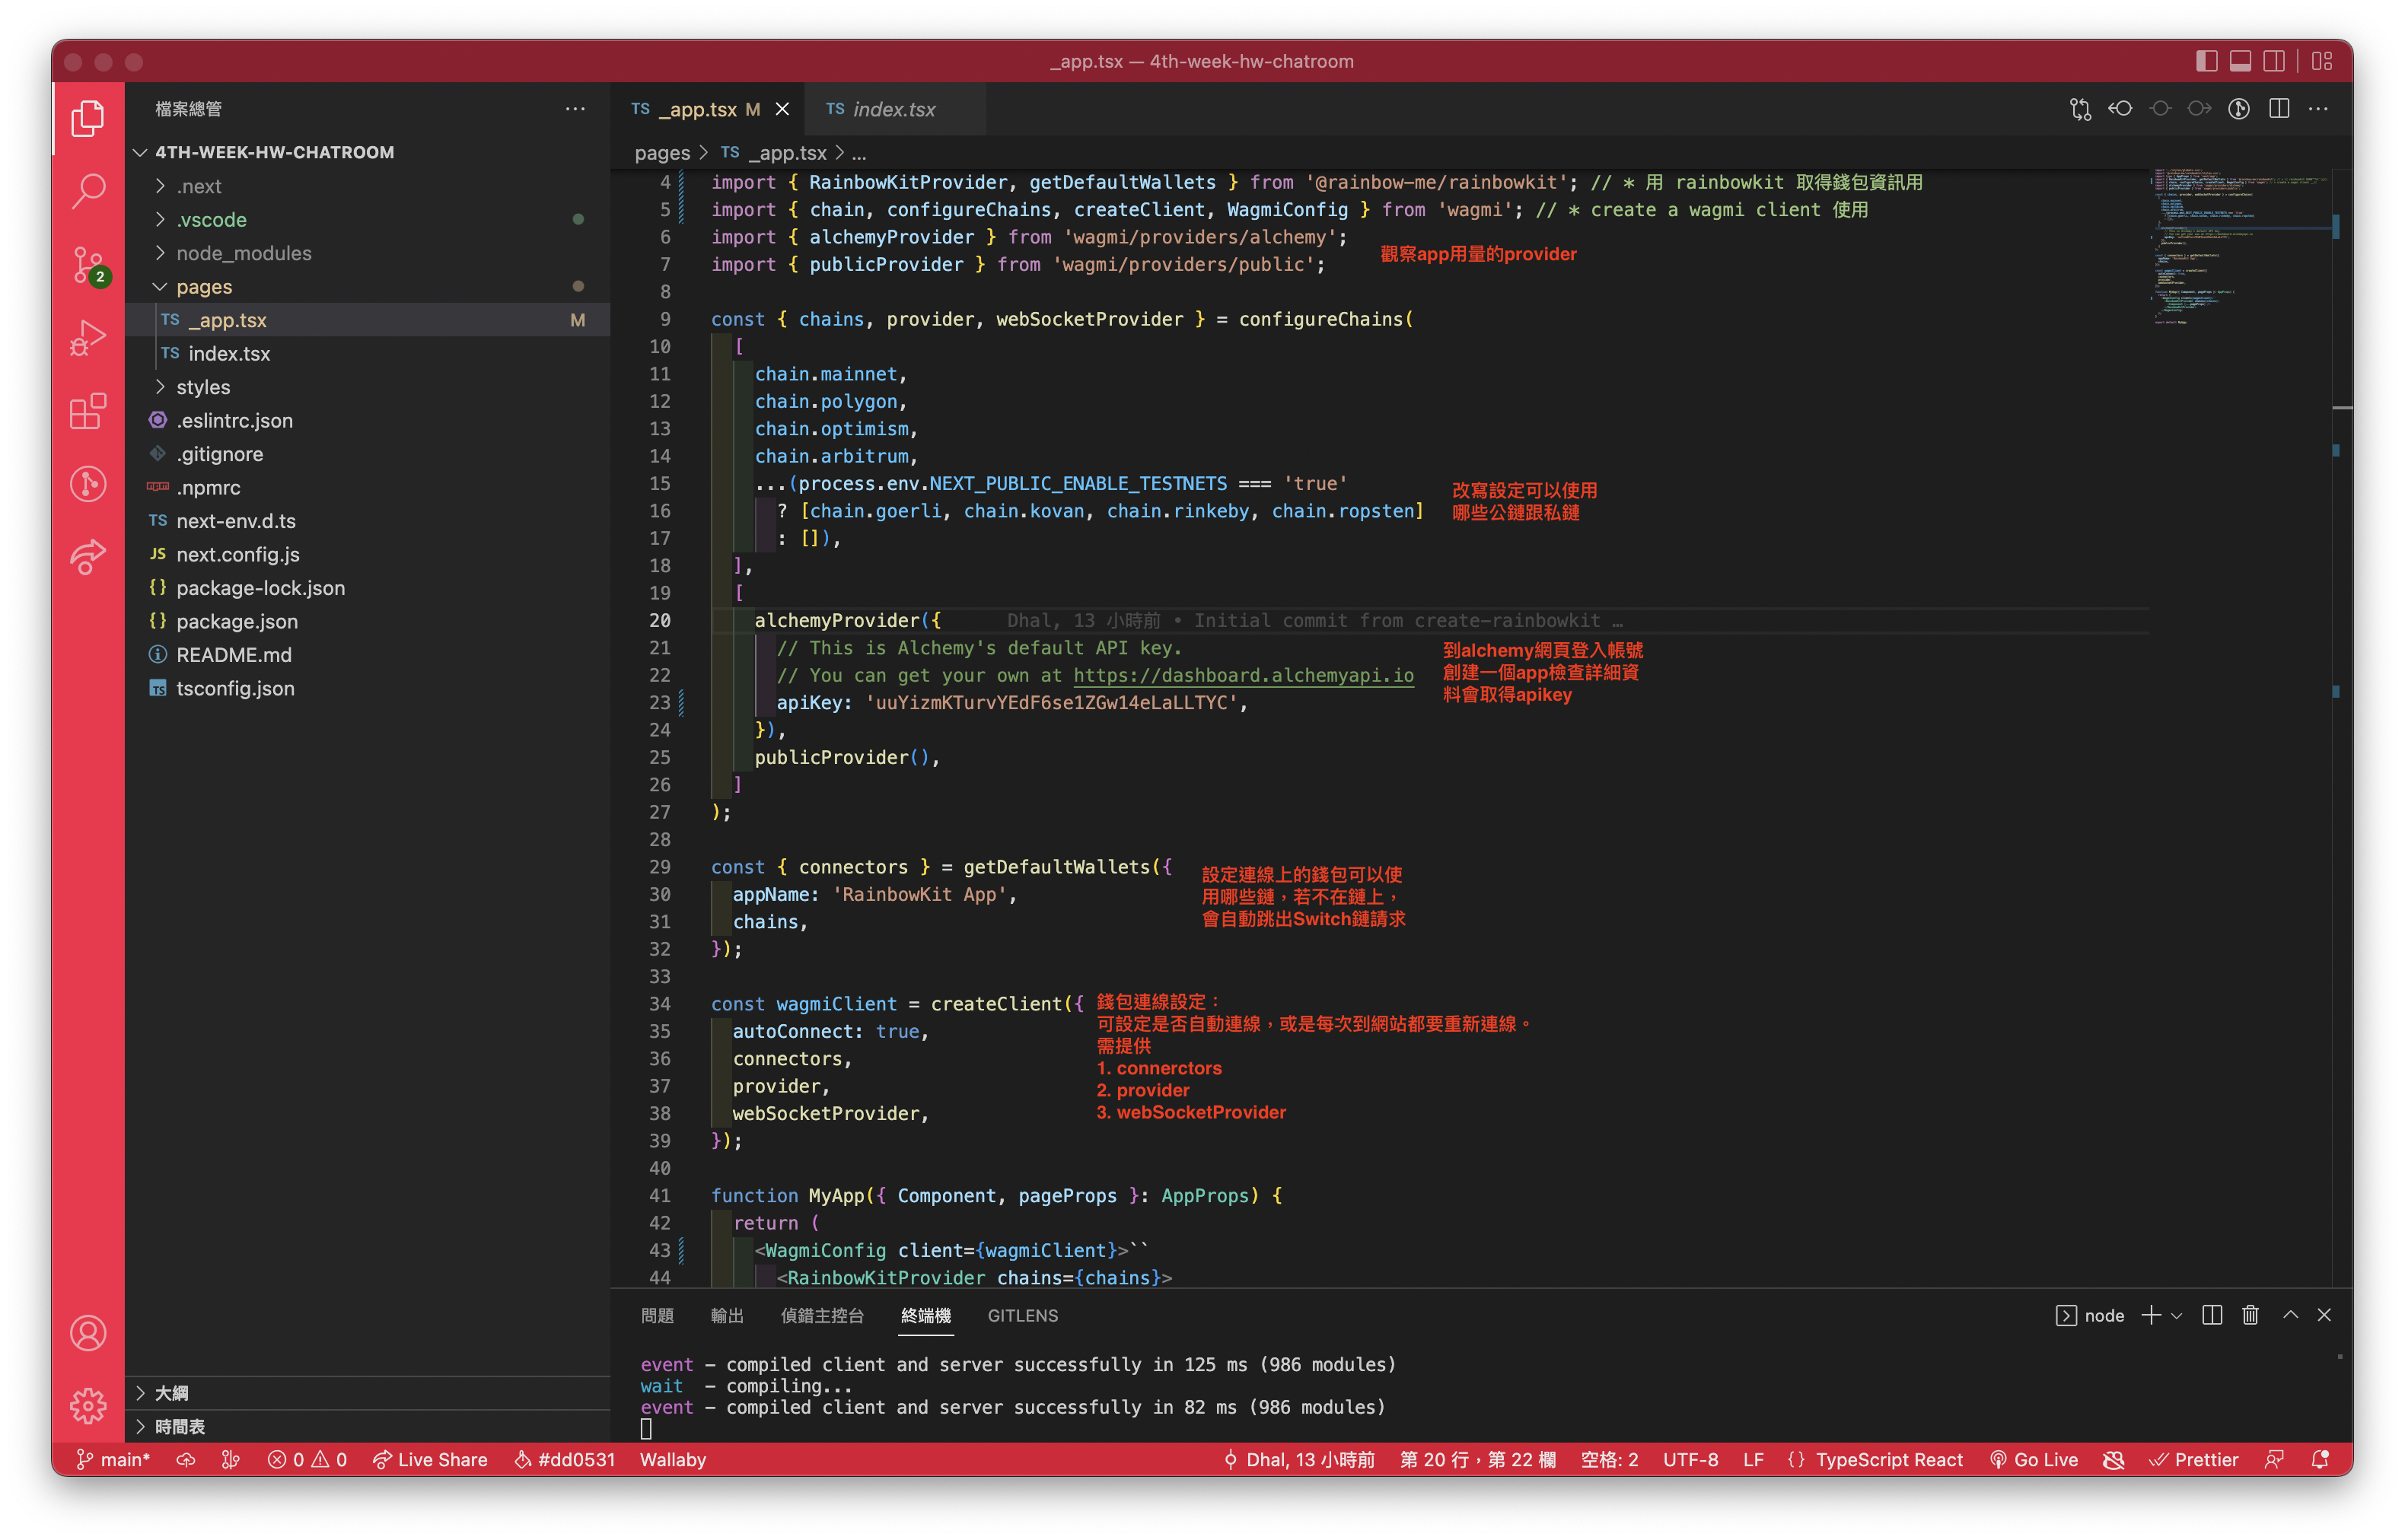Click the #dd0531 color item in status bar
The height and width of the screenshot is (1540, 2405).
565,1459
